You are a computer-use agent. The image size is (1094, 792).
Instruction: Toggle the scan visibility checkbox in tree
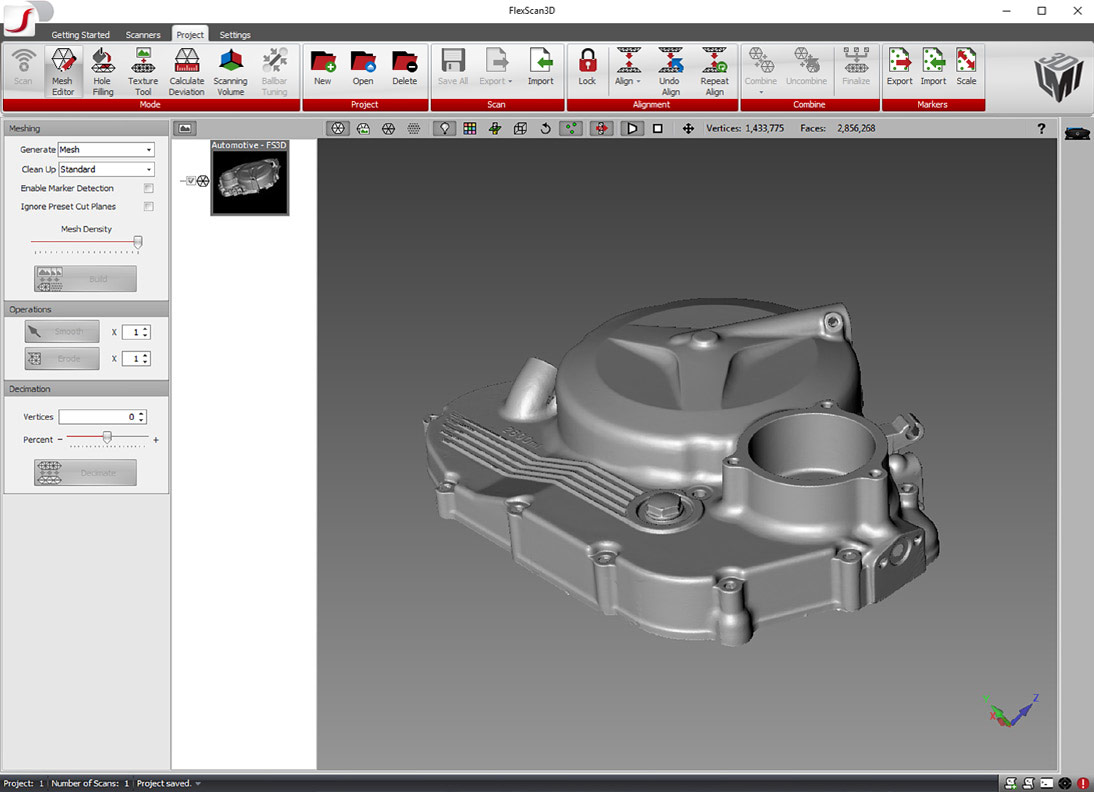[191, 181]
